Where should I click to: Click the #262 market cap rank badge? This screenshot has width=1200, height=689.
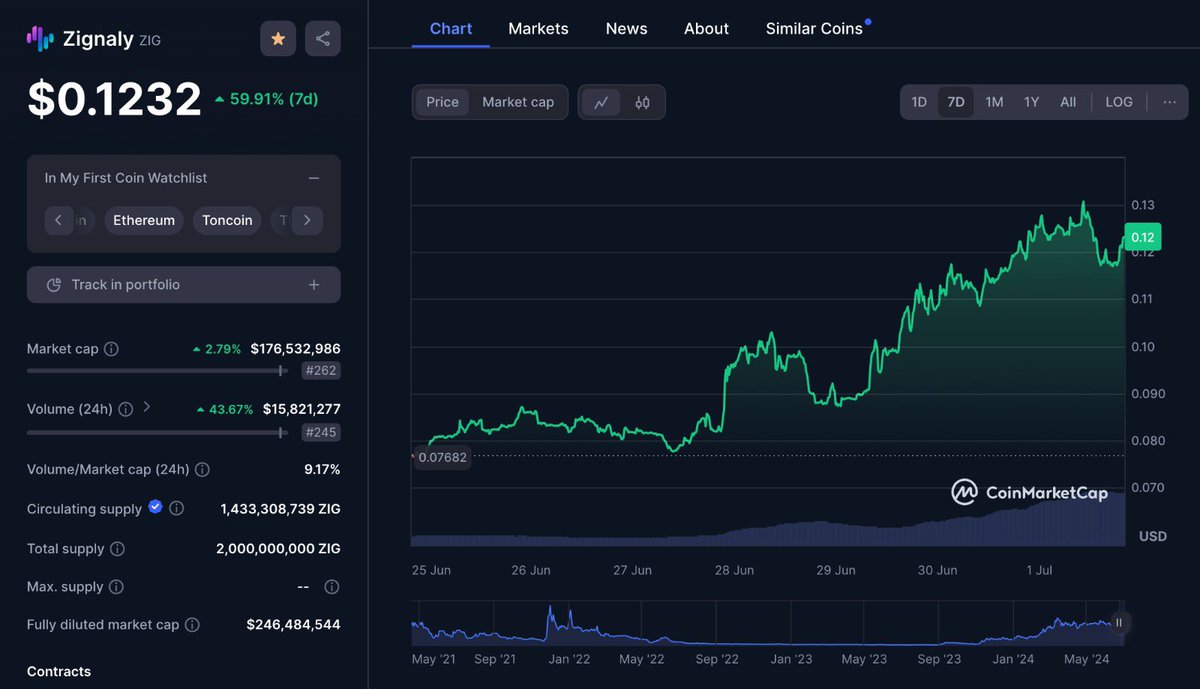pyautogui.click(x=320, y=371)
